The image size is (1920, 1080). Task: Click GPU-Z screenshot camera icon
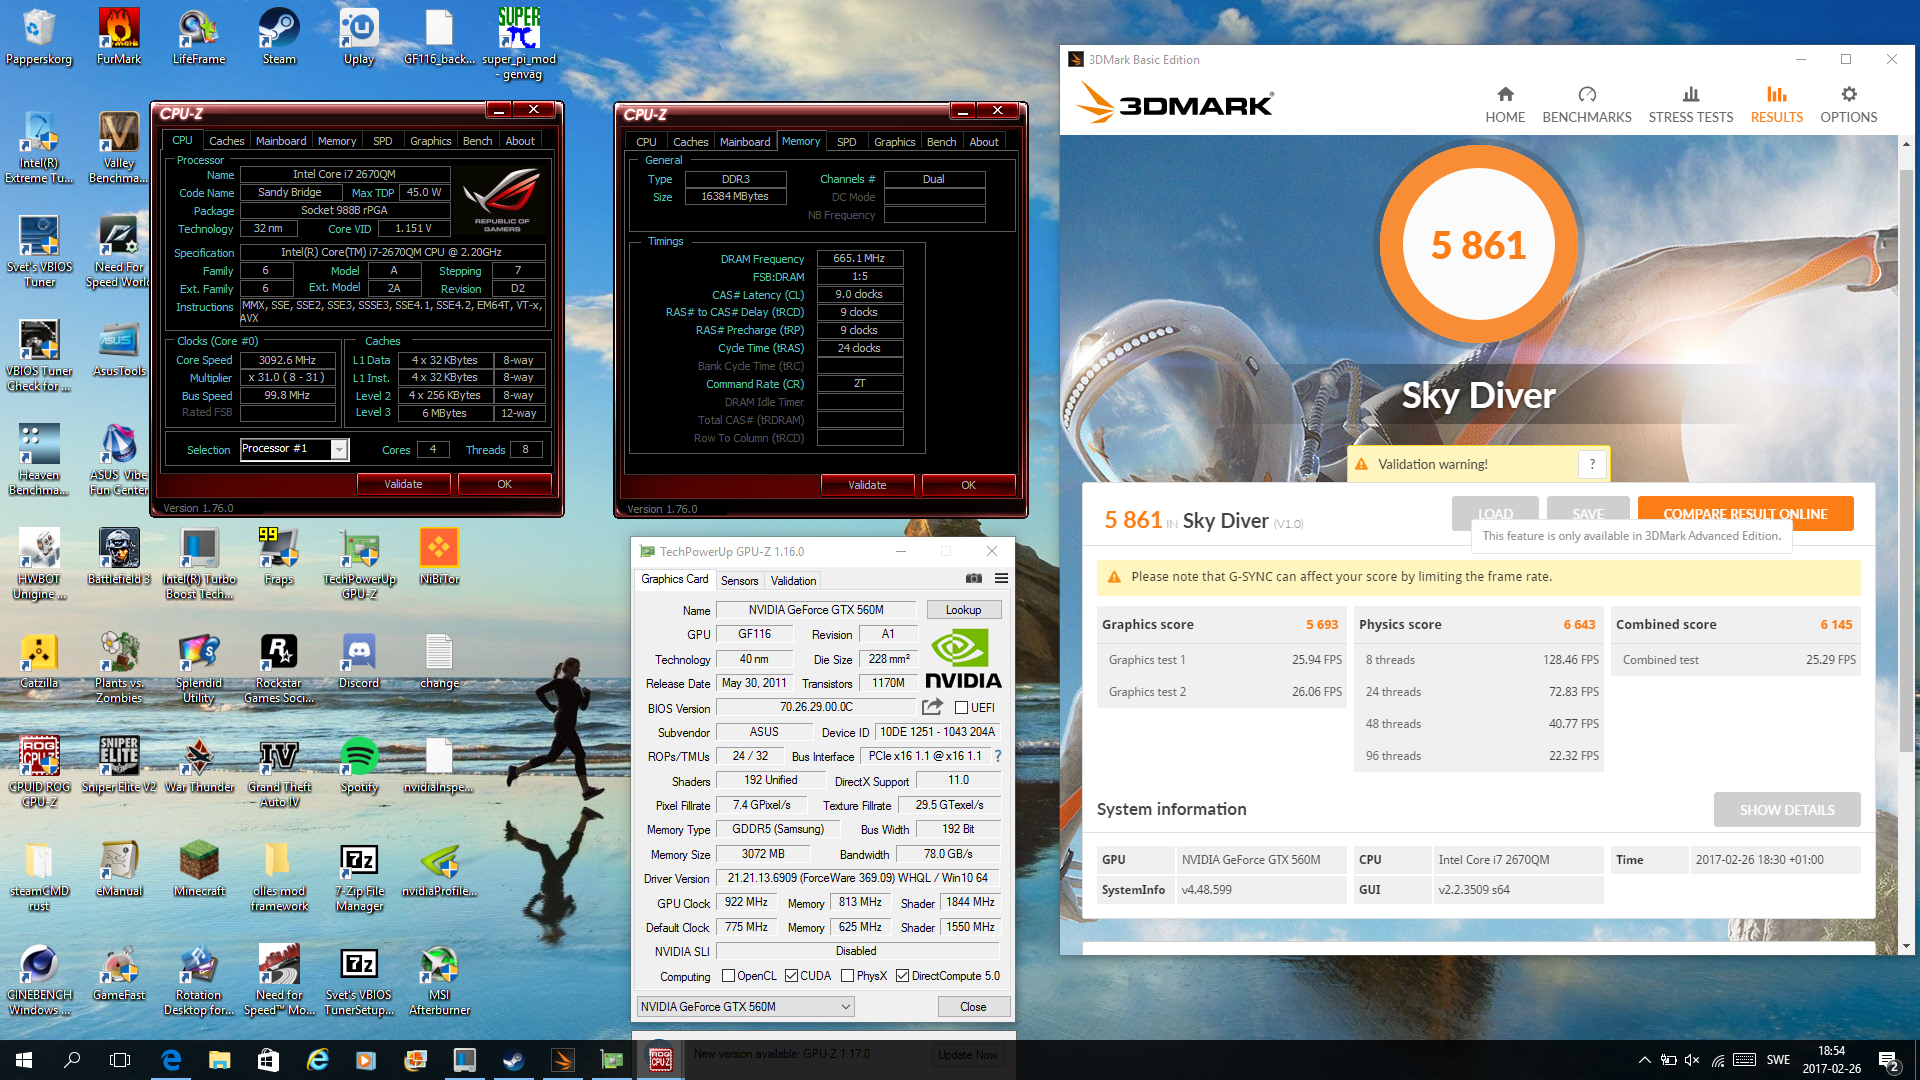(974, 578)
